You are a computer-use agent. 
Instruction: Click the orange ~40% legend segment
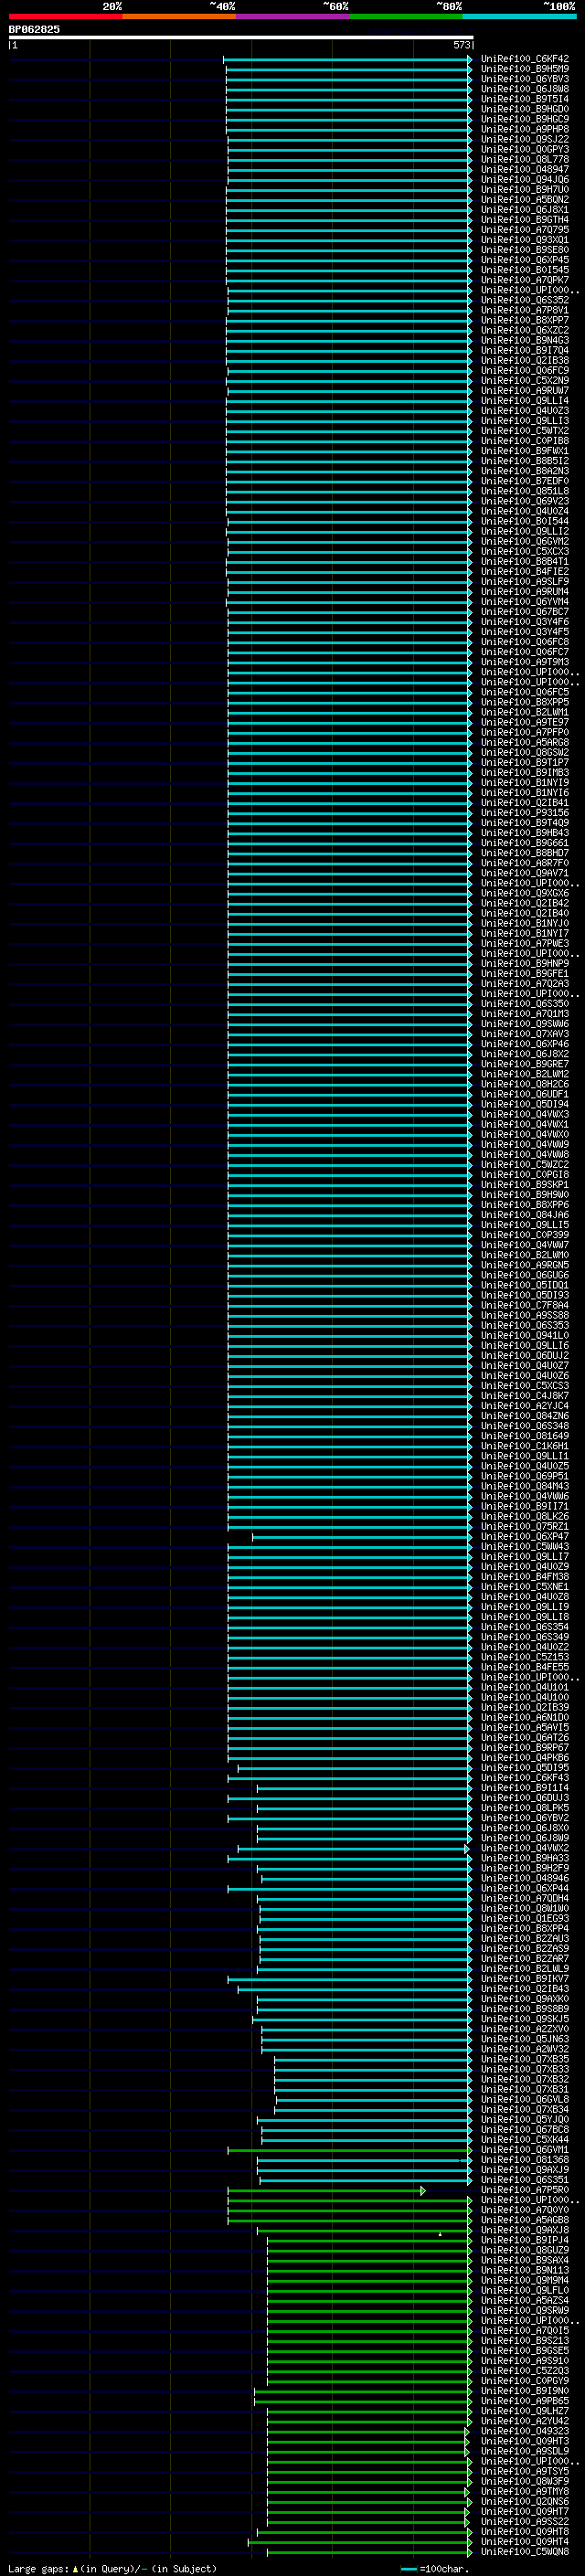[x=179, y=16]
